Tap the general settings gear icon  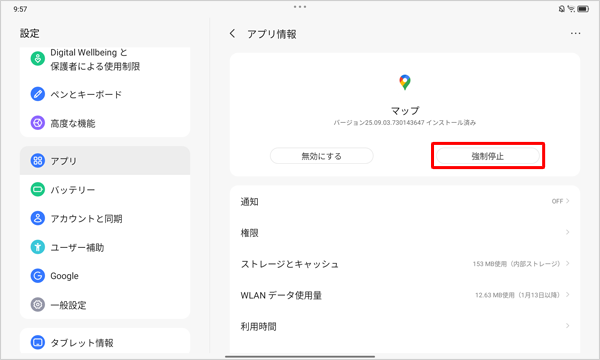pos(38,305)
